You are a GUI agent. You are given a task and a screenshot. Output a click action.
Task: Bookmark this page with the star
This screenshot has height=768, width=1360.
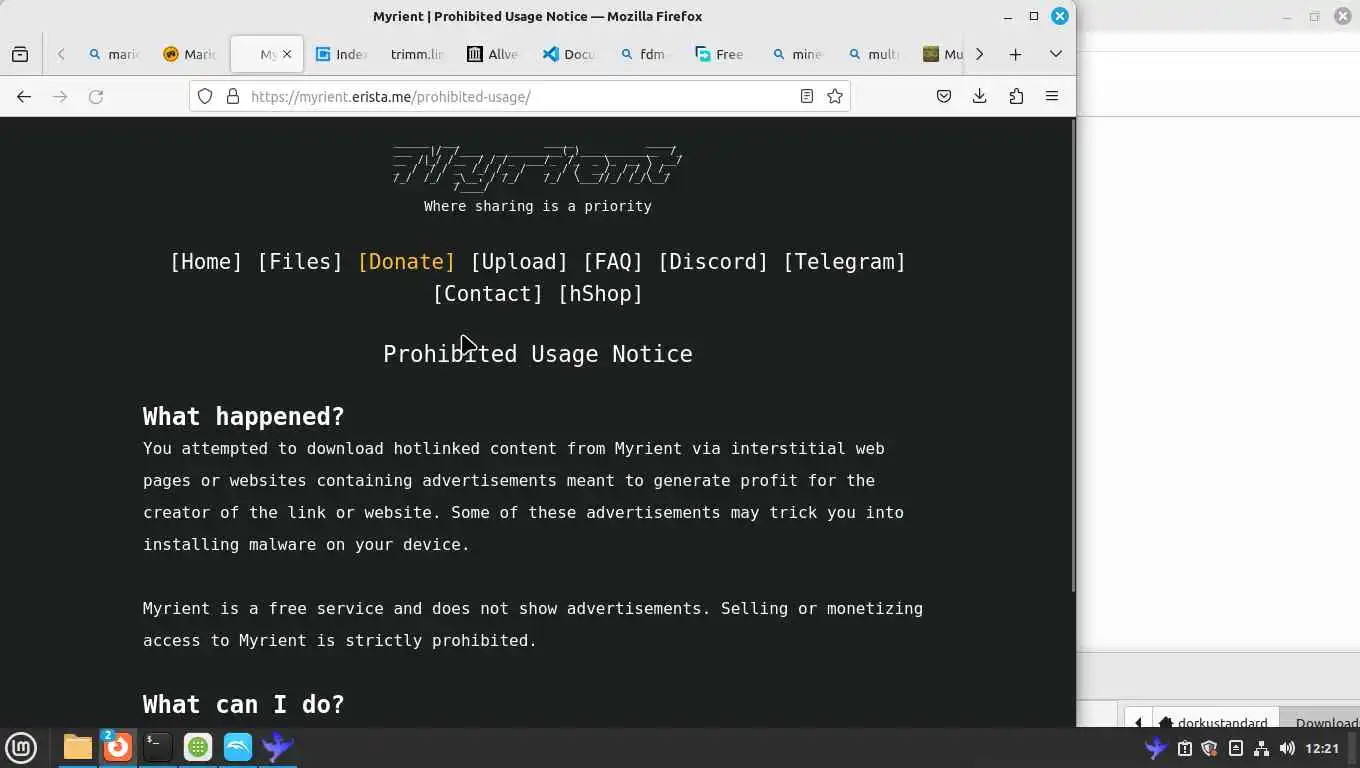pyautogui.click(x=835, y=96)
